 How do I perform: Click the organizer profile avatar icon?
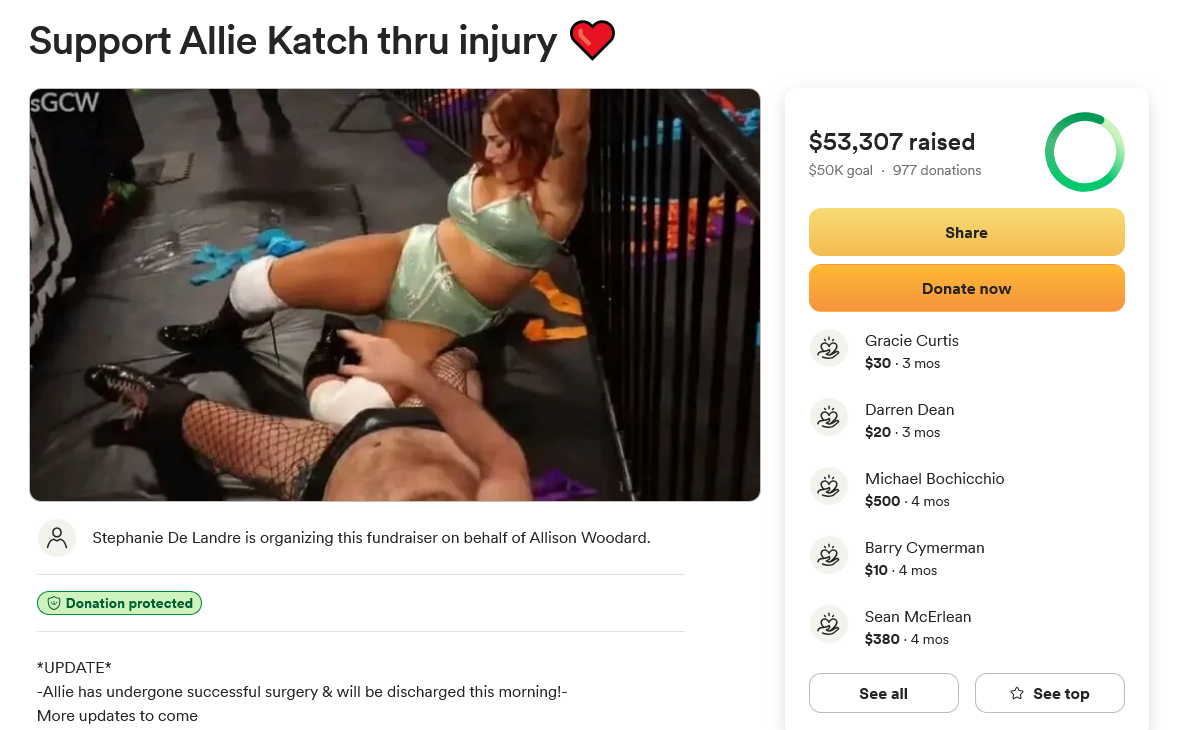(x=57, y=538)
